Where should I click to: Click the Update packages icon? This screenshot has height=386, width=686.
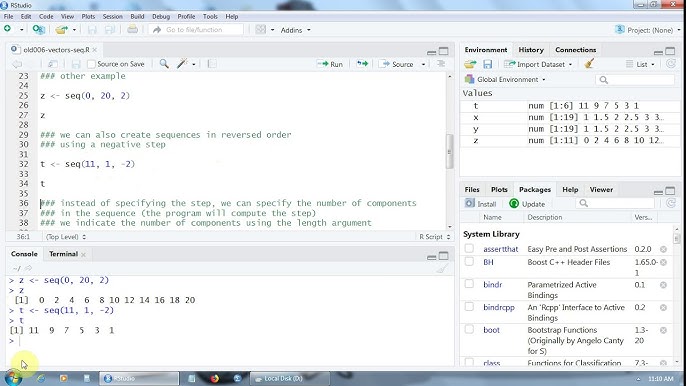coord(527,204)
